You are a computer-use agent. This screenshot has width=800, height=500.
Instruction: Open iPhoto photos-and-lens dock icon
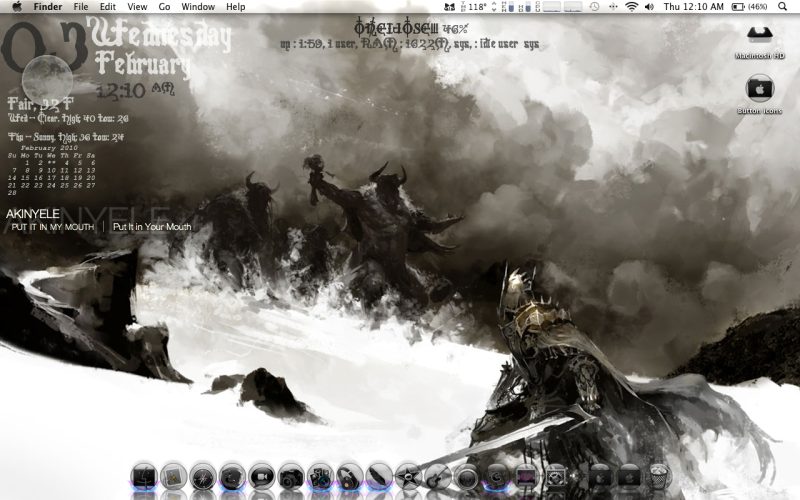[x=320, y=478]
